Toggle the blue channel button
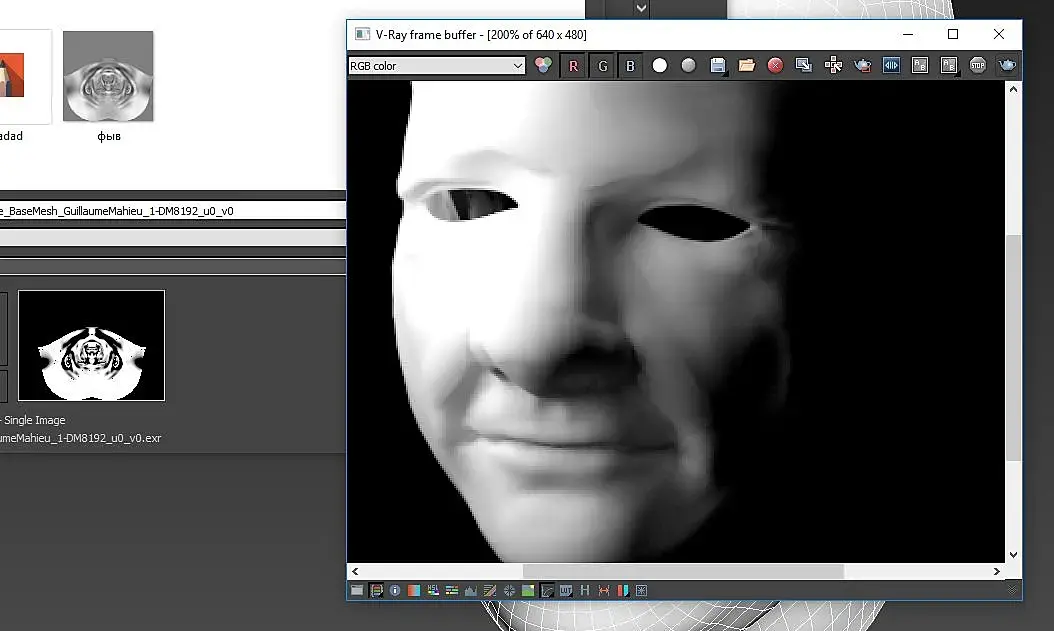The height and width of the screenshot is (631, 1054). (x=630, y=66)
